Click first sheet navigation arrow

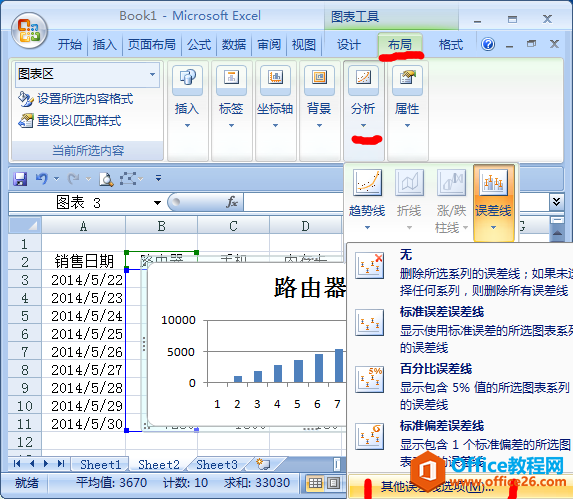[17, 464]
